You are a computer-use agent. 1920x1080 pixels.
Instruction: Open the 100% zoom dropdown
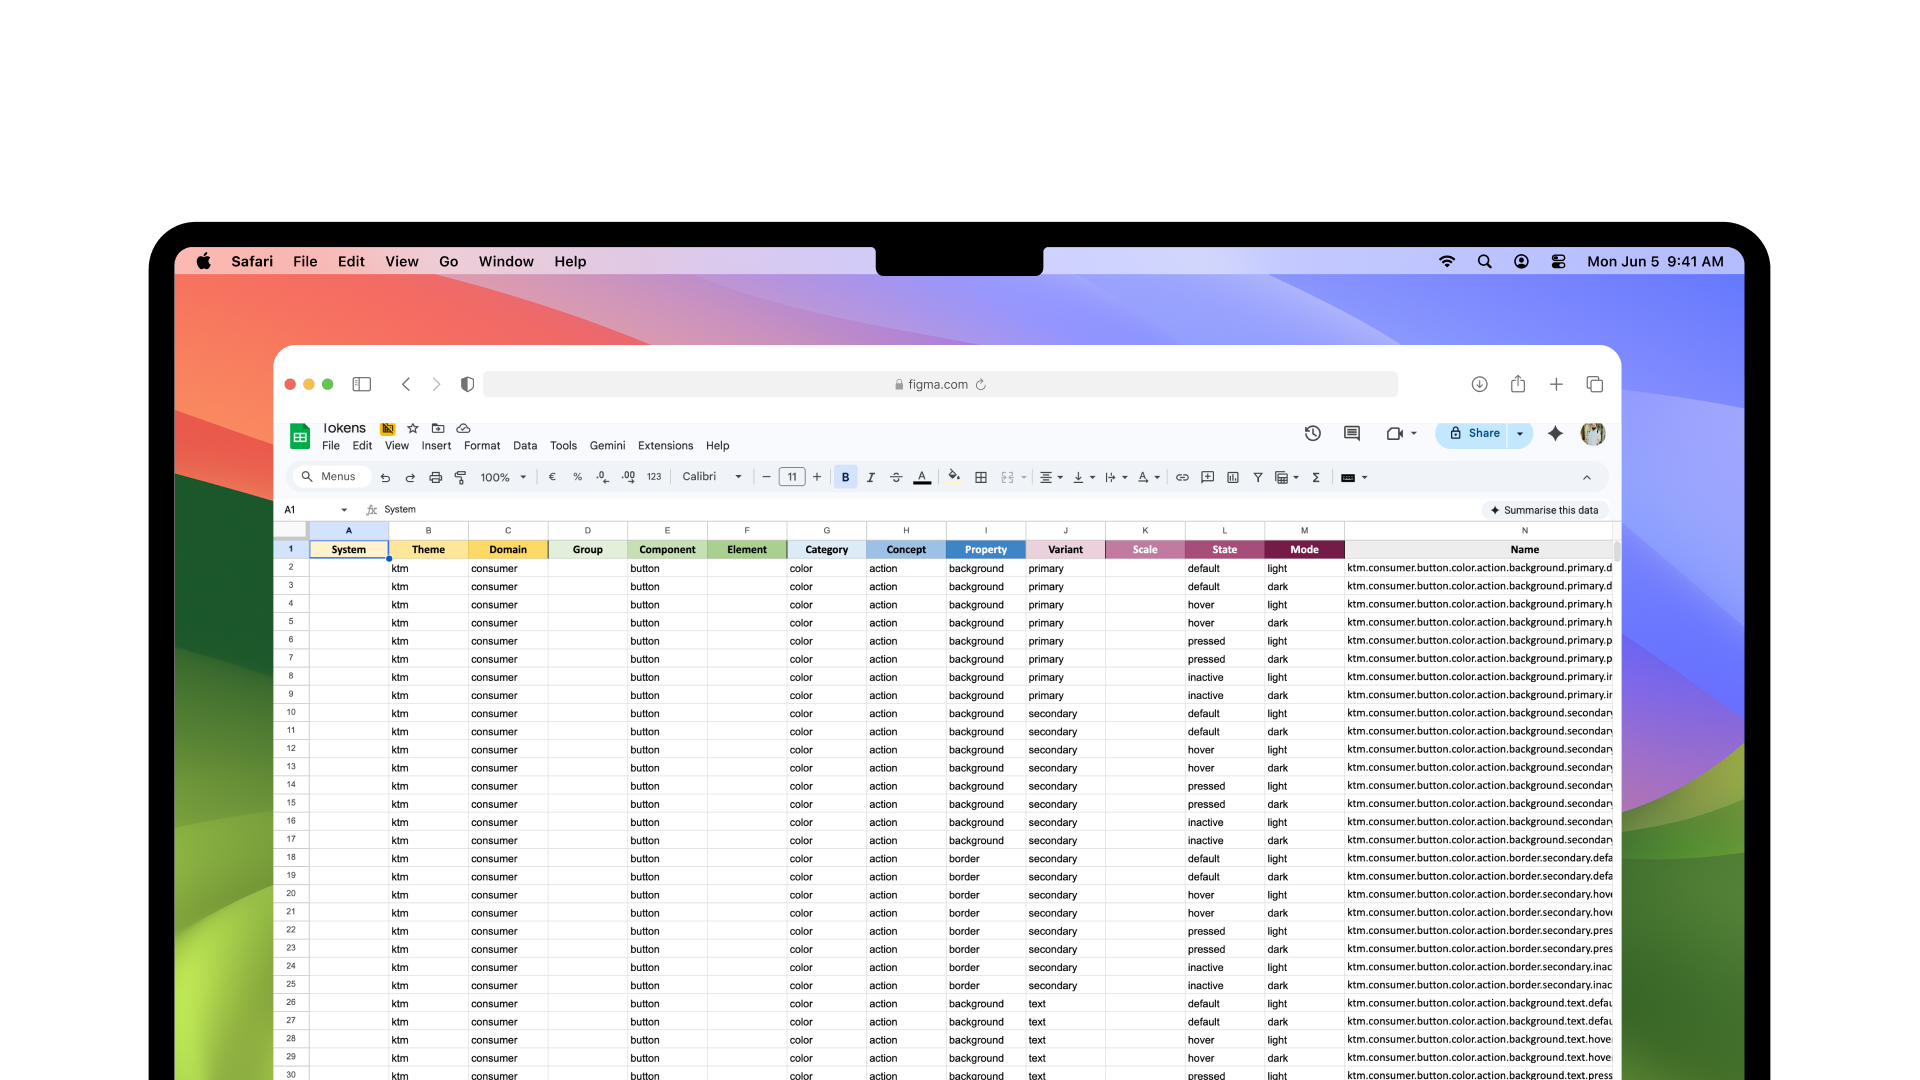coord(503,478)
